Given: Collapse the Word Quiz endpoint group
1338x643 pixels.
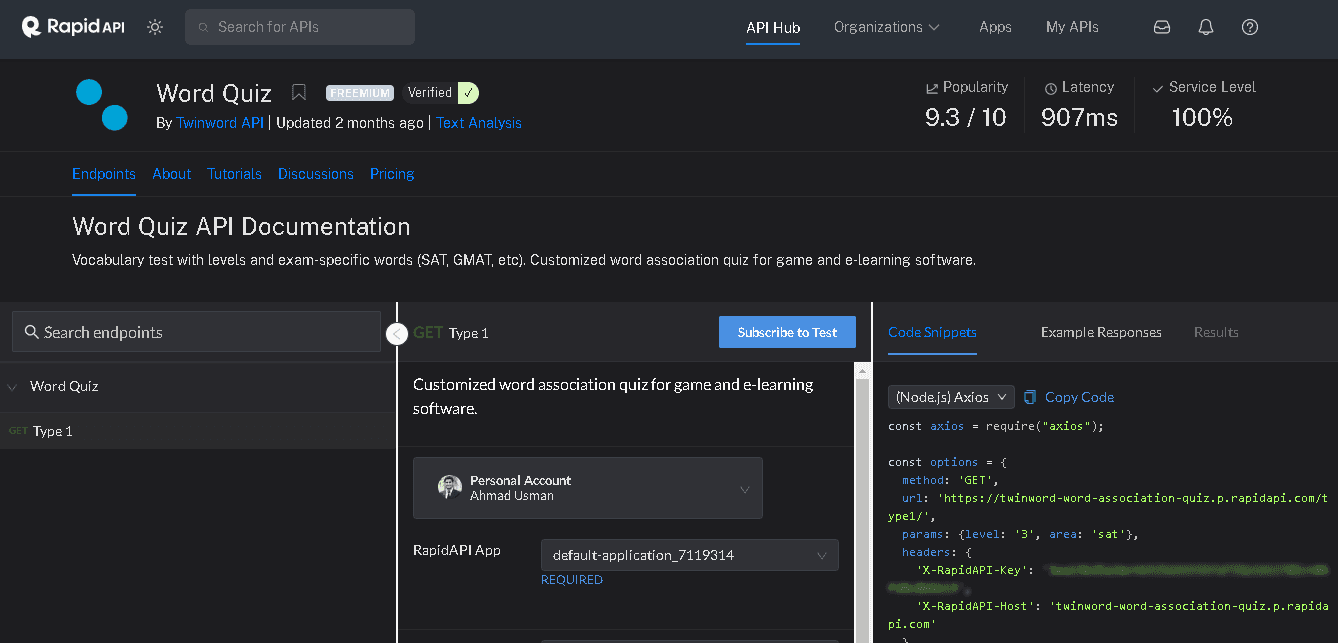Looking at the screenshot, I should [13, 386].
